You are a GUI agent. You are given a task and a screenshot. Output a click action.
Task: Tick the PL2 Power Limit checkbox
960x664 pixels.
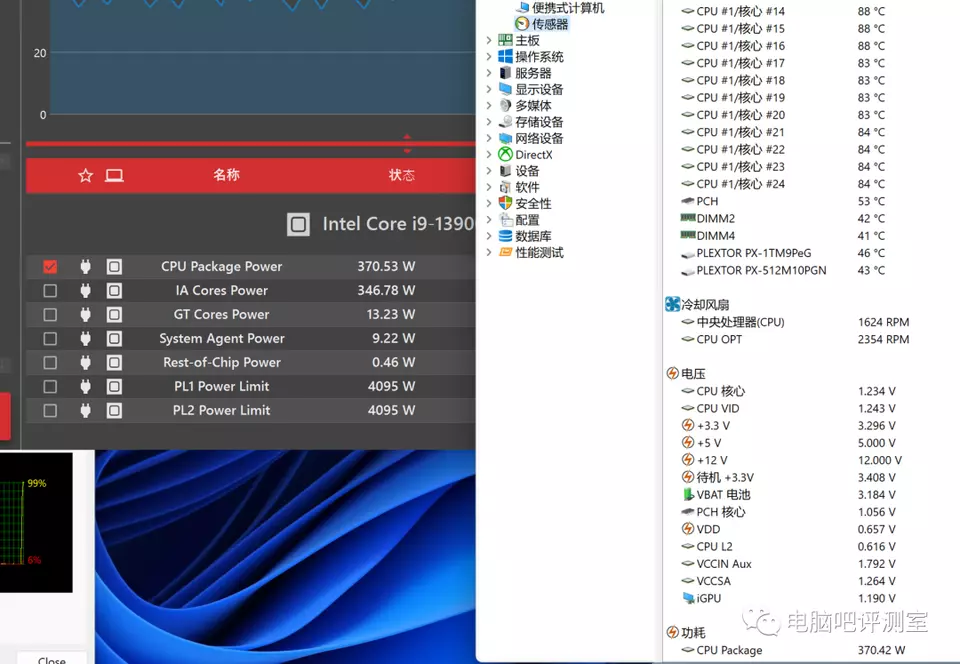point(50,411)
